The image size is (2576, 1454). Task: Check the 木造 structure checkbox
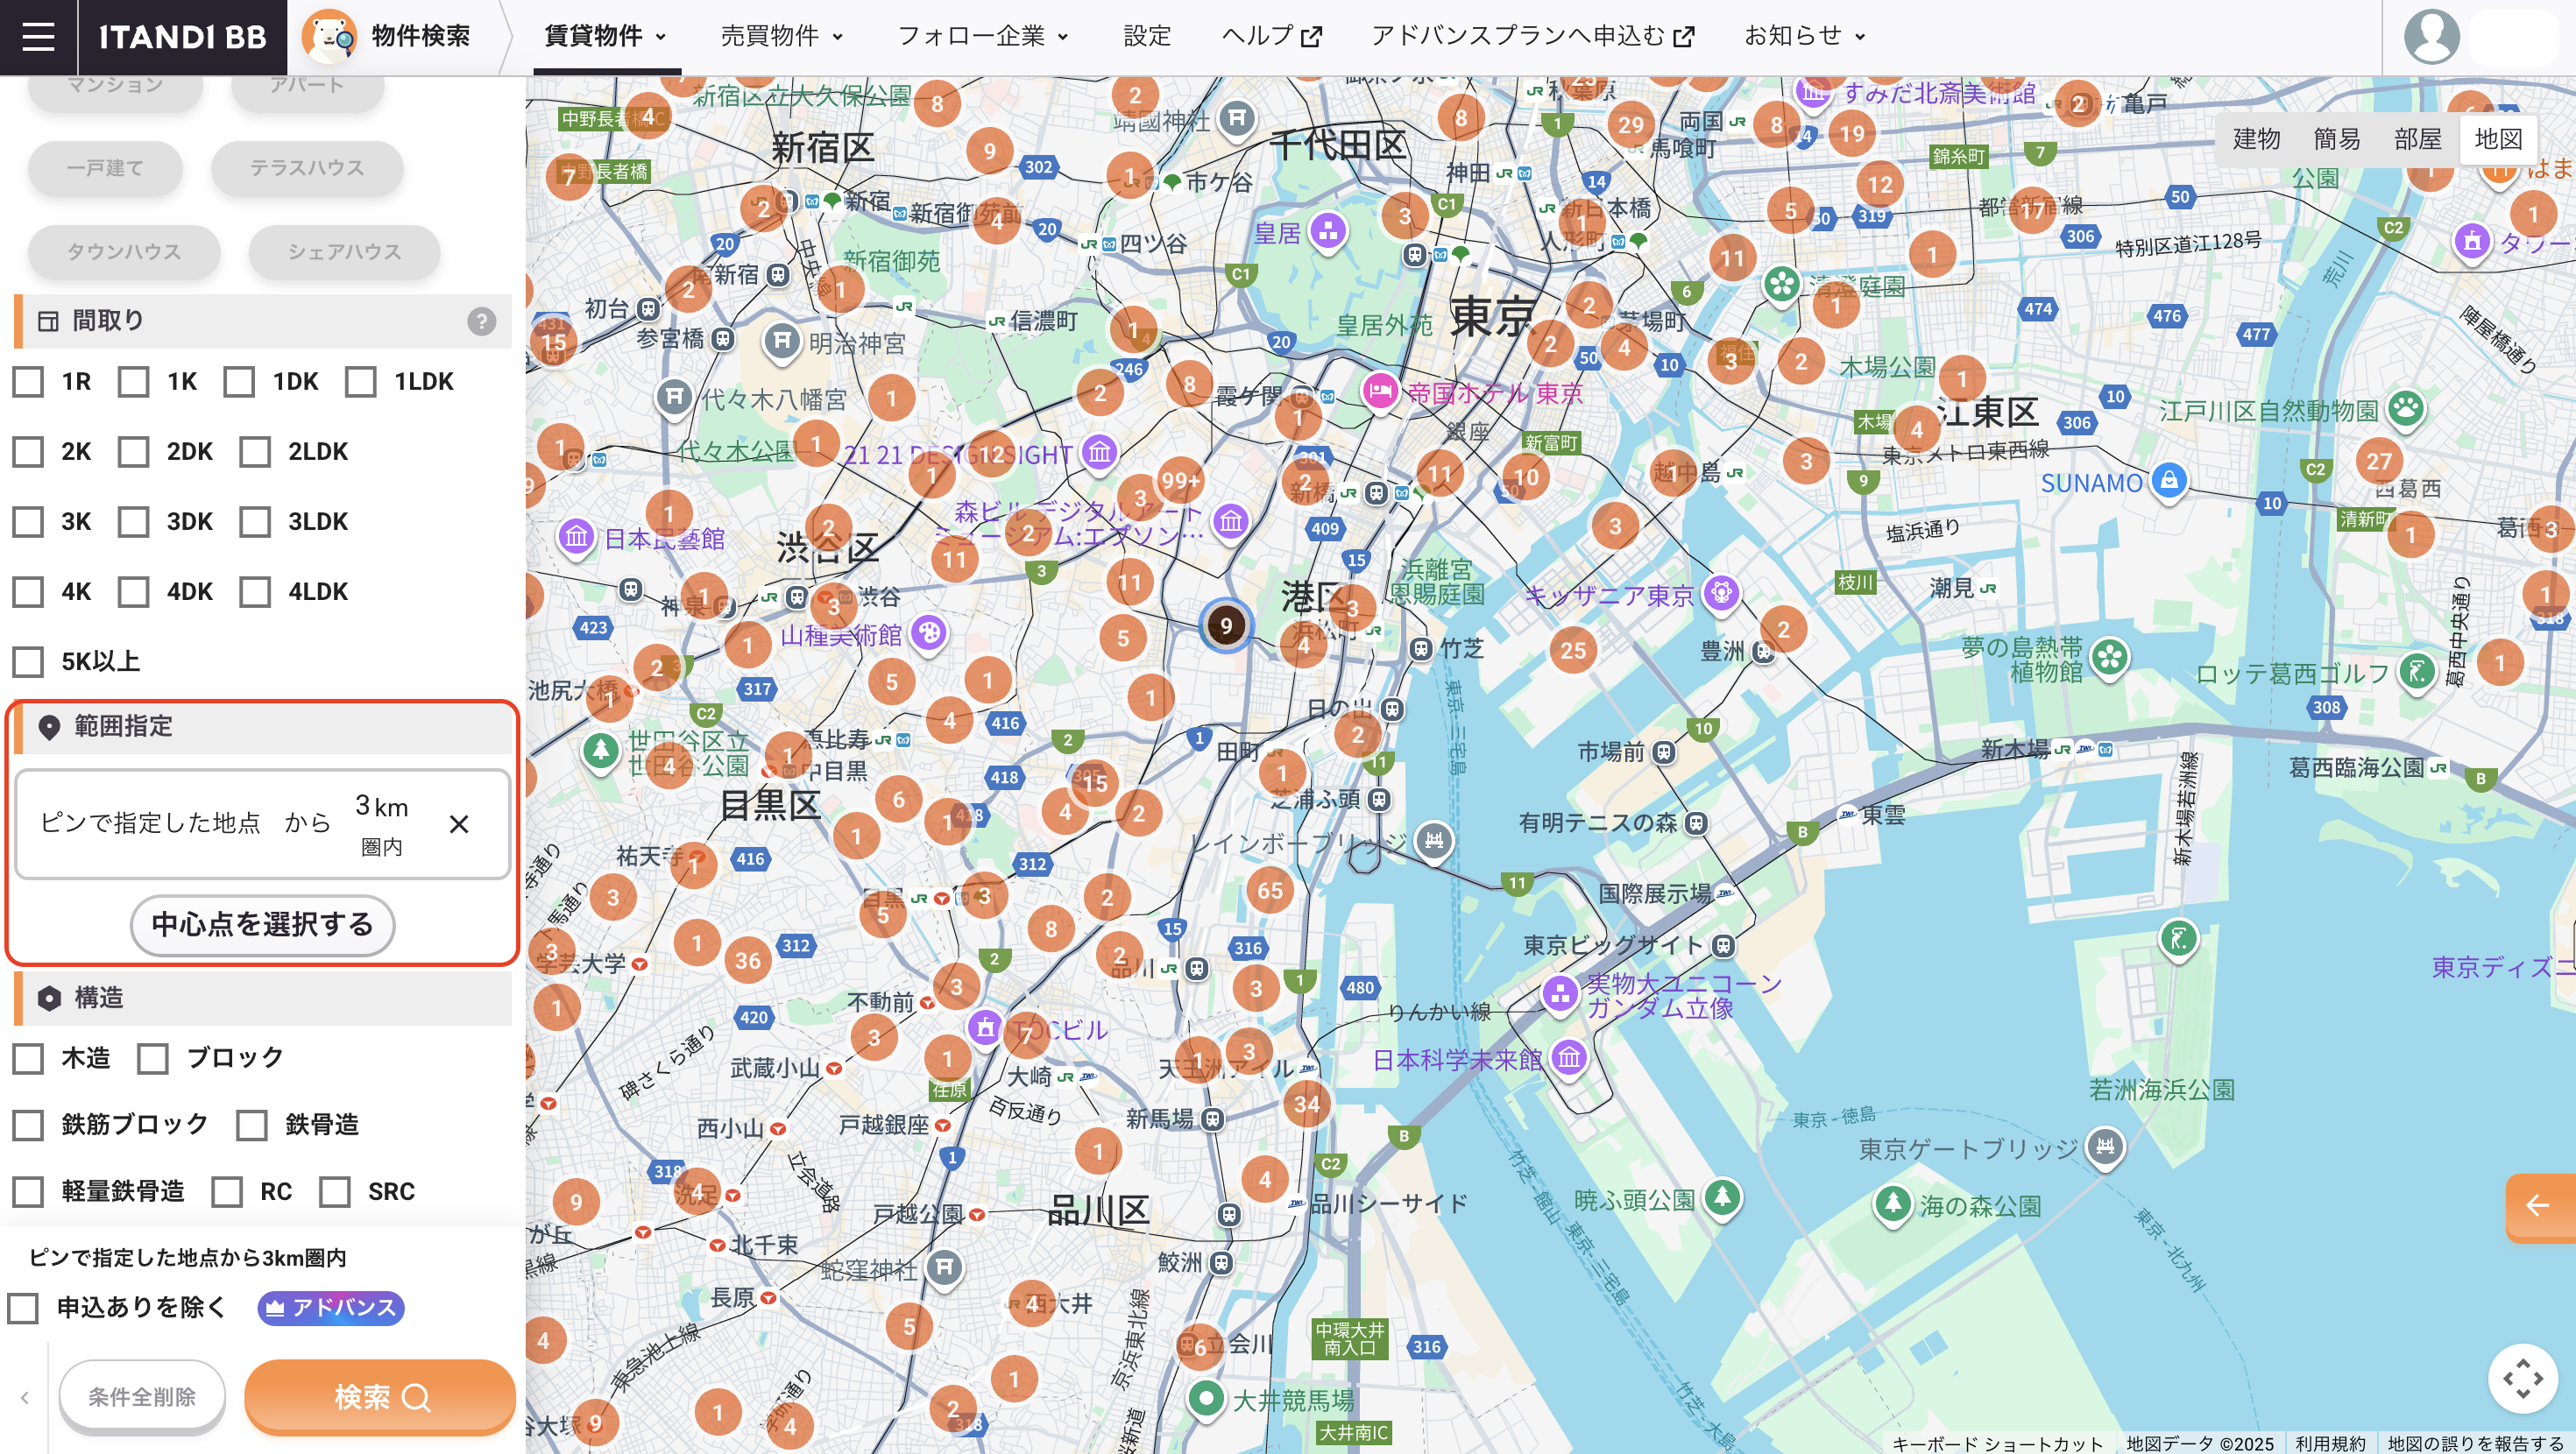coord(28,1058)
